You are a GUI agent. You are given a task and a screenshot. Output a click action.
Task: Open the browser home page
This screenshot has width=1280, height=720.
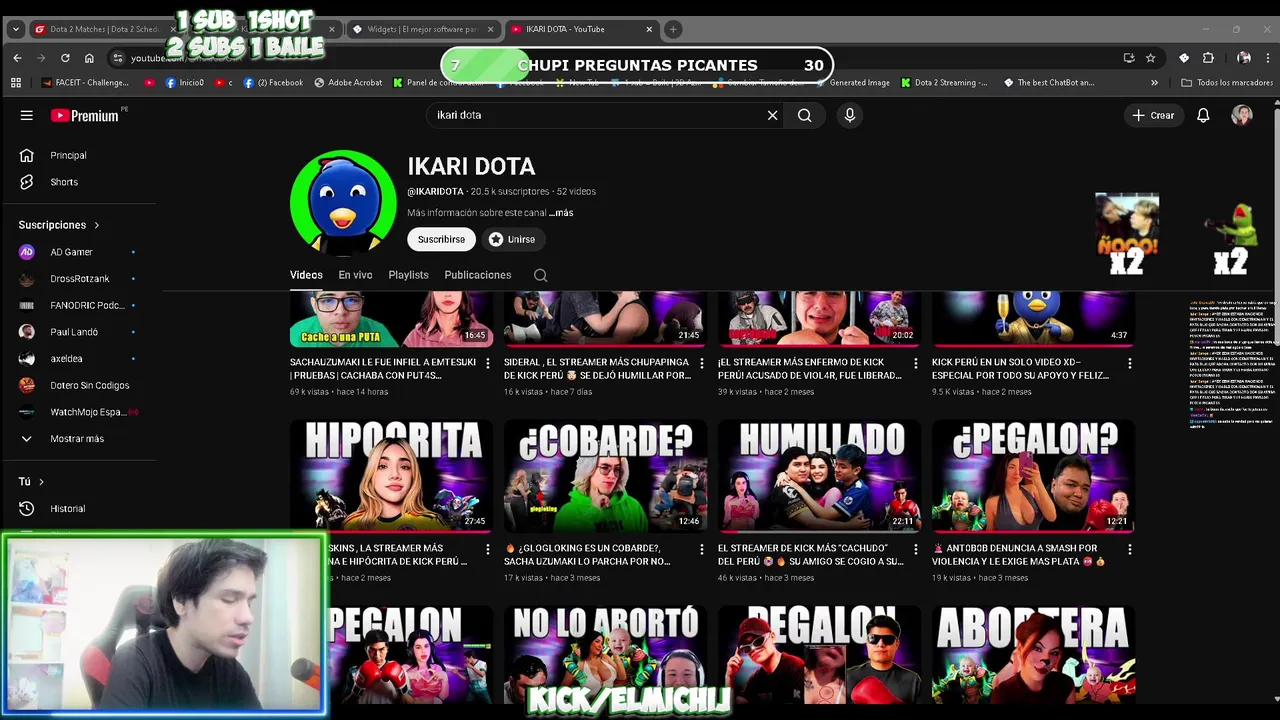point(89,58)
